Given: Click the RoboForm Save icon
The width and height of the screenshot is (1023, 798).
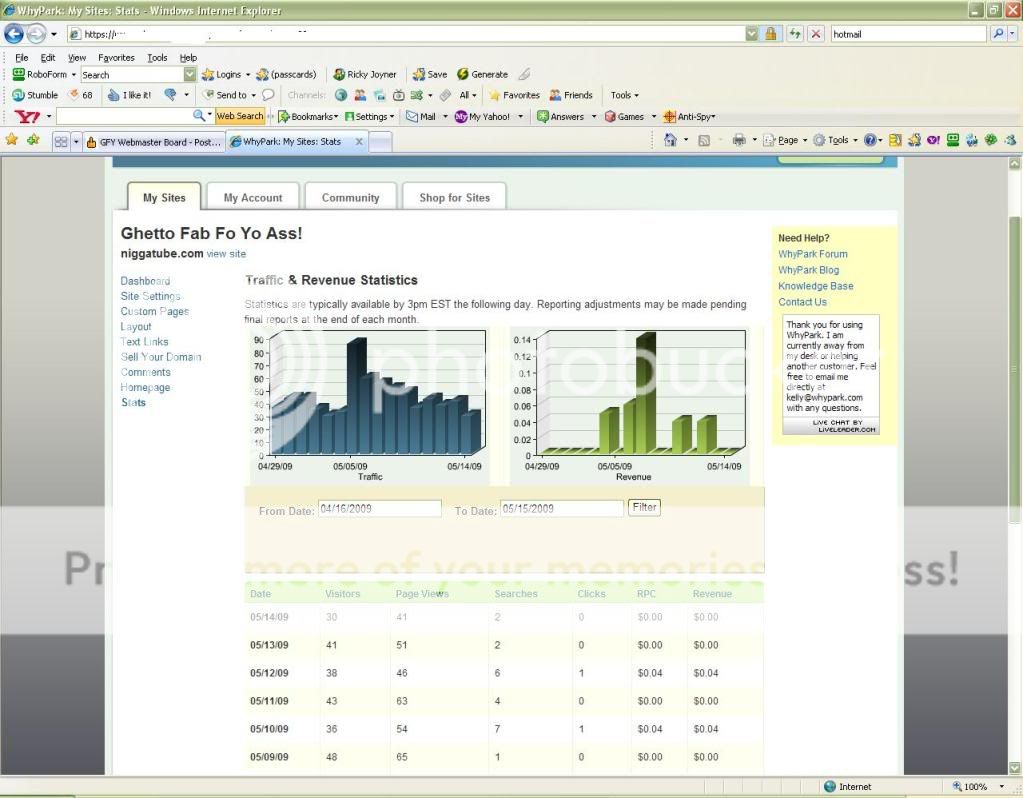Looking at the screenshot, I should click(x=431, y=75).
